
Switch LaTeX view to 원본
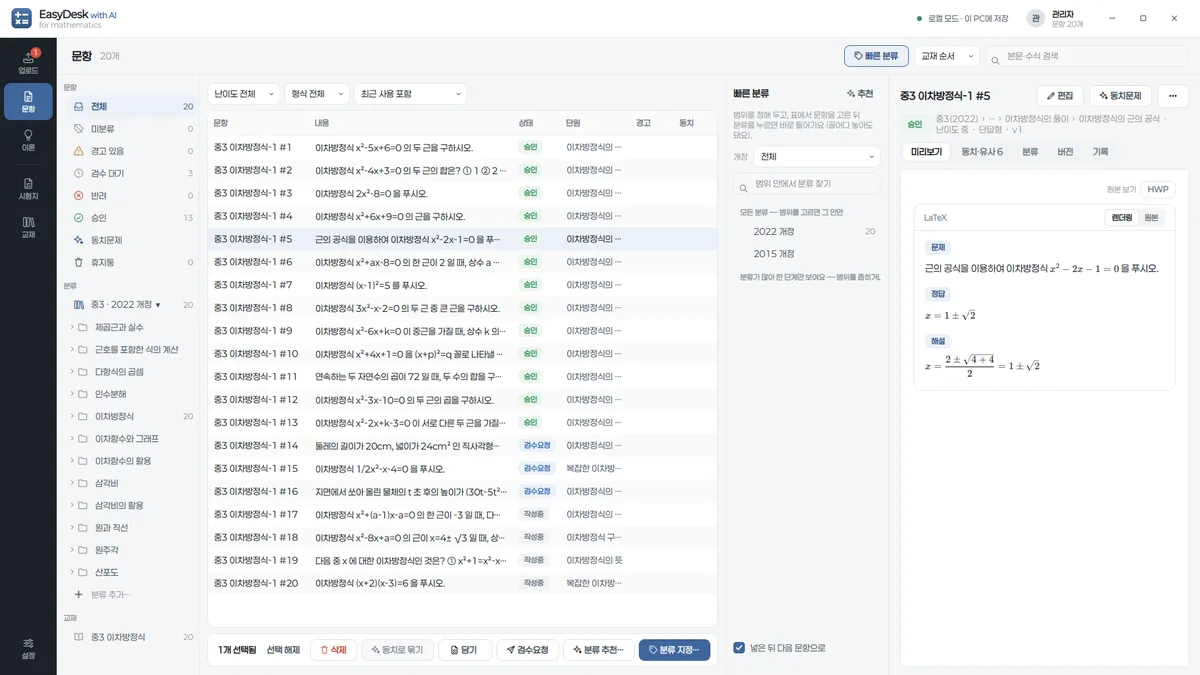[1151, 217]
